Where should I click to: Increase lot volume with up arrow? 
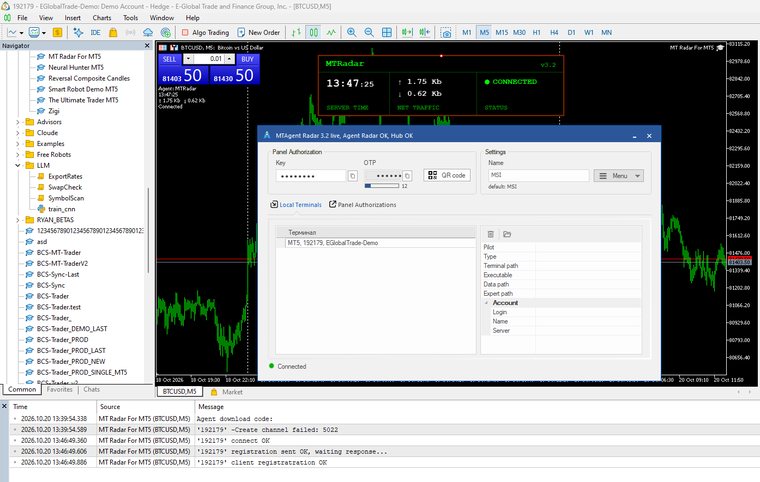pos(229,59)
